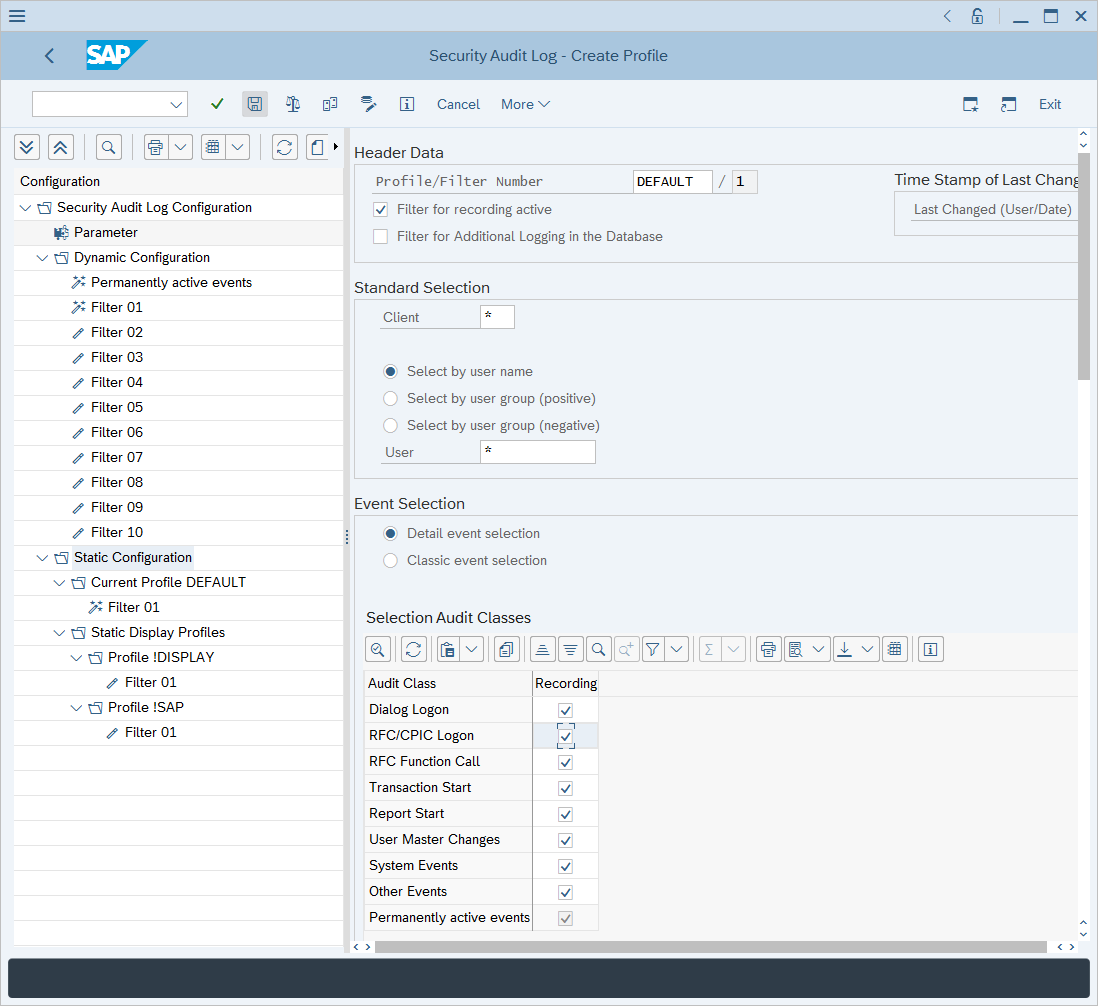Select Classic event selection radio button
Image resolution: width=1098 pixels, height=1006 pixels.
pyautogui.click(x=390, y=561)
